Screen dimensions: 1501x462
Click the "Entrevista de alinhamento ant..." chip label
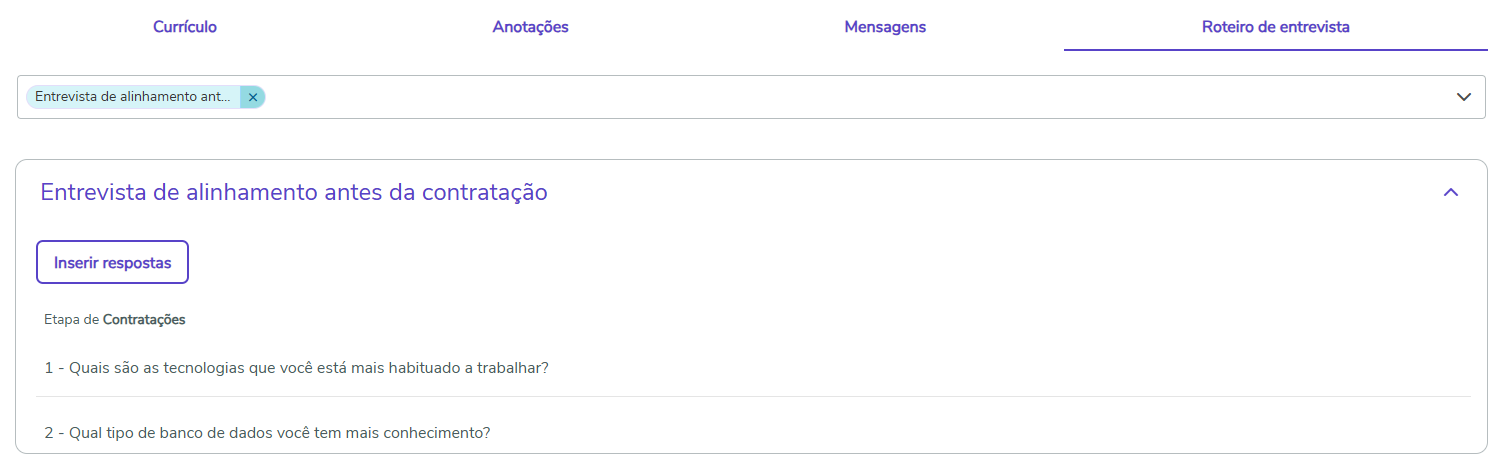[x=133, y=97]
